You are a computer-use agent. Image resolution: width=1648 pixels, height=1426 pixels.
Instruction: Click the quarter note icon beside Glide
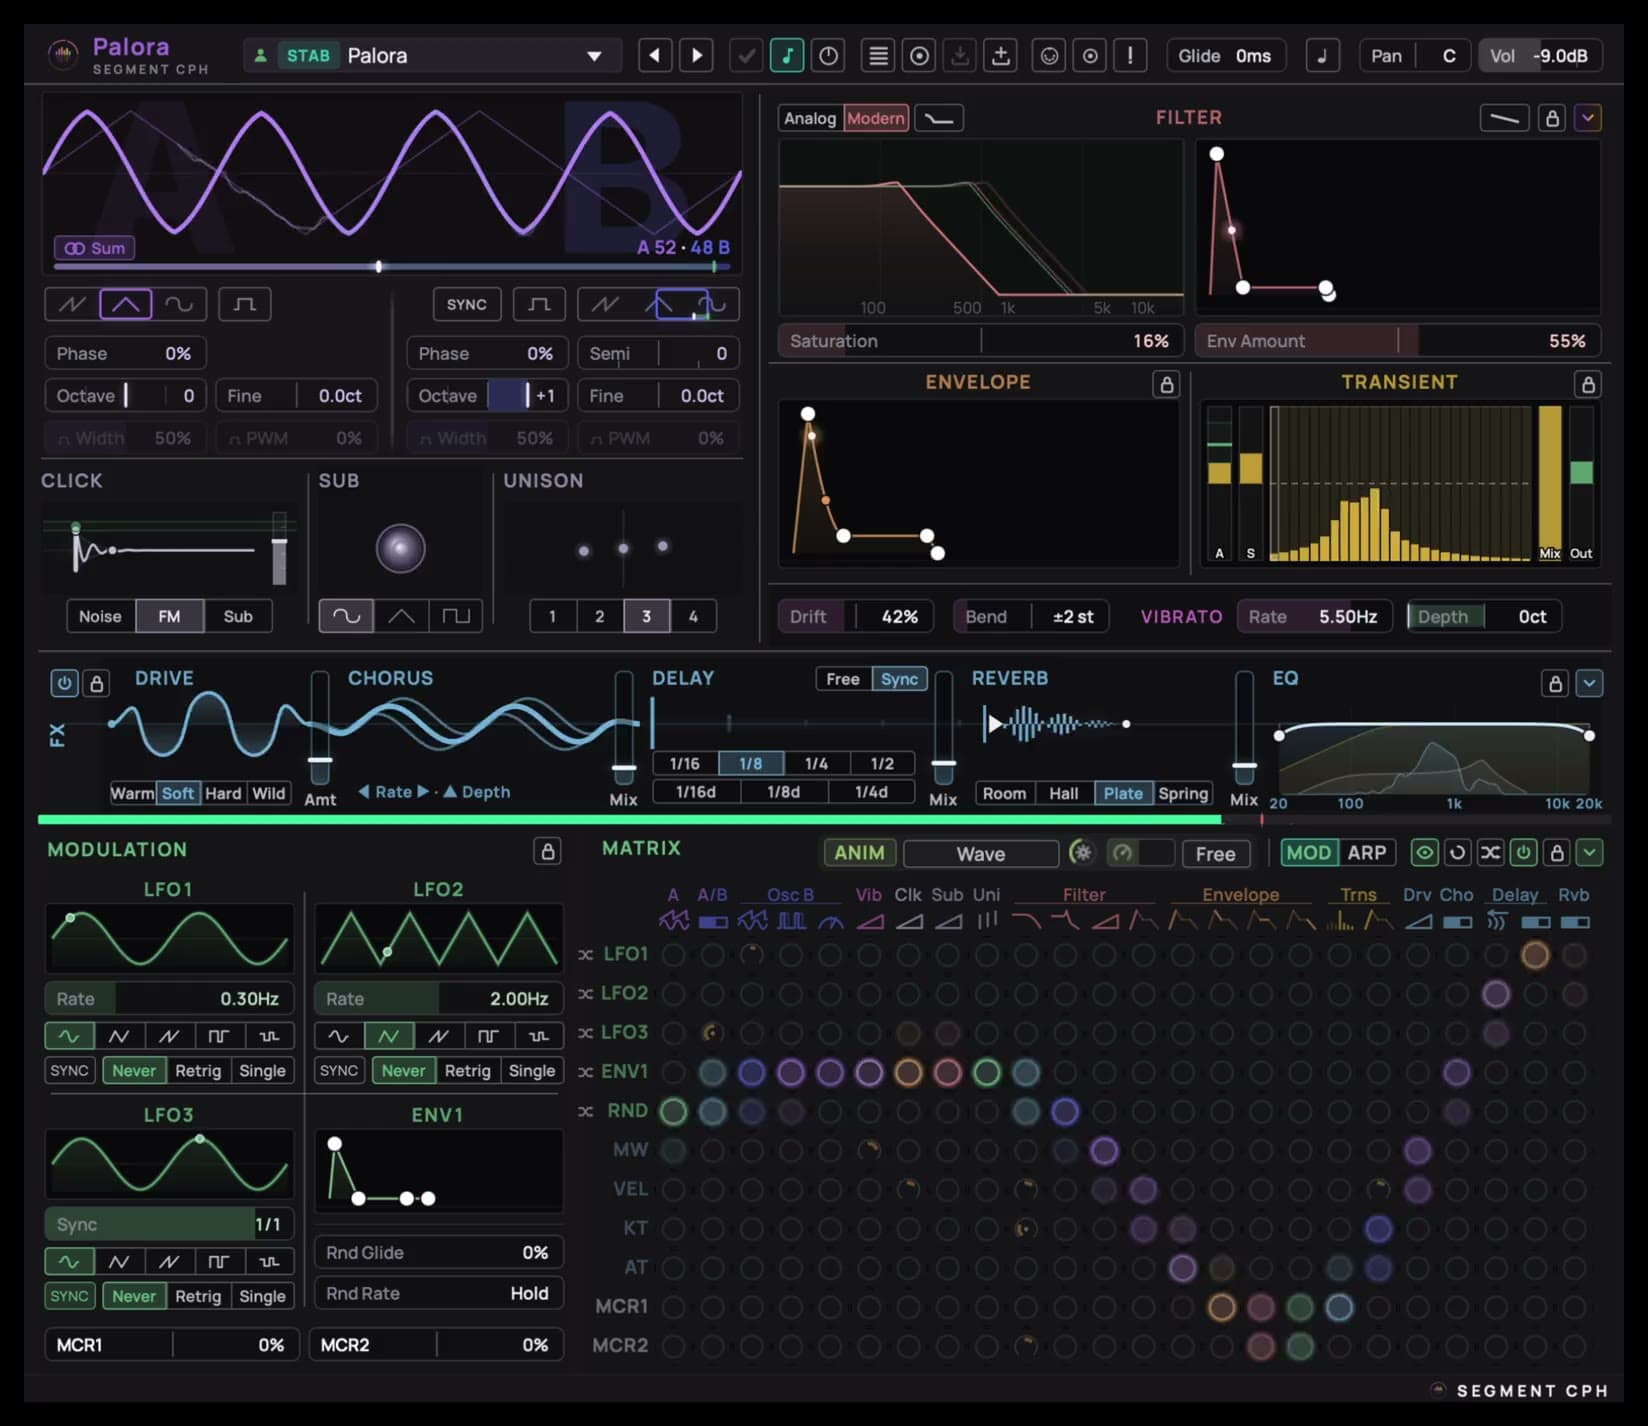(1323, 56)
